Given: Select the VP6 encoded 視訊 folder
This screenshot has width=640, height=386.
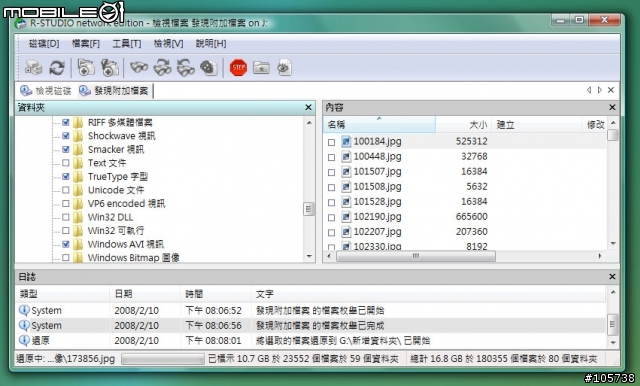Looking at the screenshot, I should (127, 204).
